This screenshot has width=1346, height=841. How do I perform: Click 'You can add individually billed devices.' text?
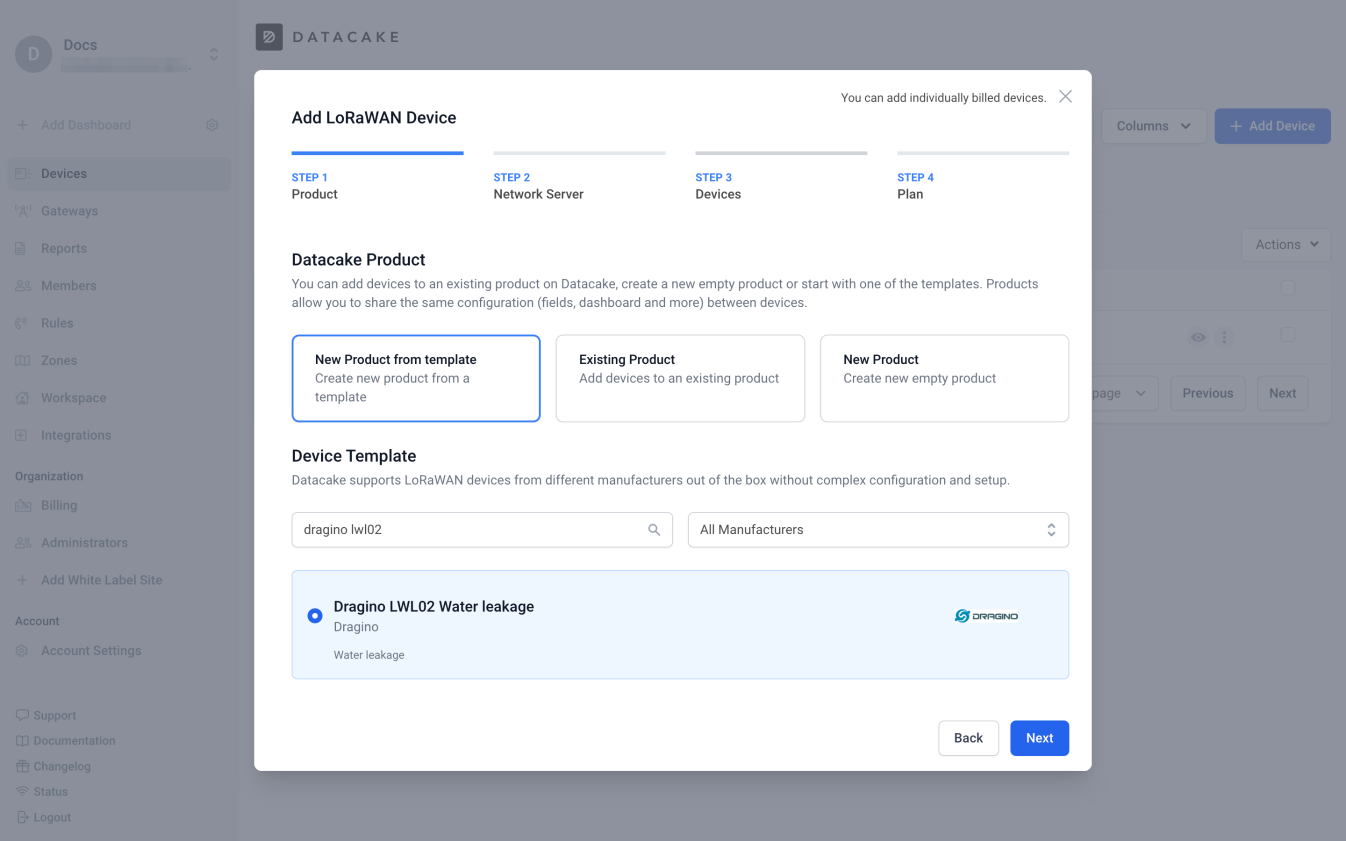943,98
